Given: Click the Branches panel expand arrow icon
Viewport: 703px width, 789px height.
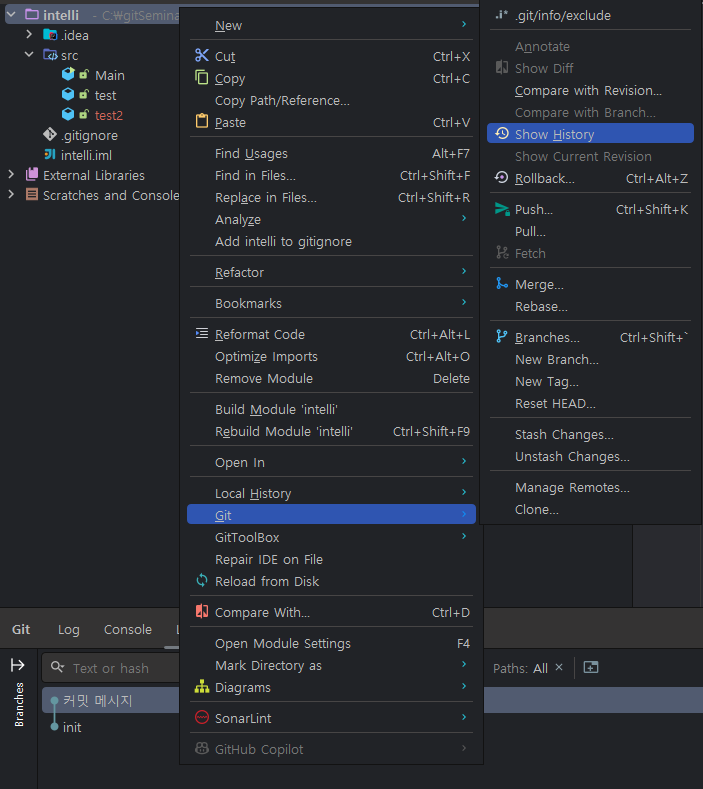Looking at the screenshot, I should [x=18, y=665].
